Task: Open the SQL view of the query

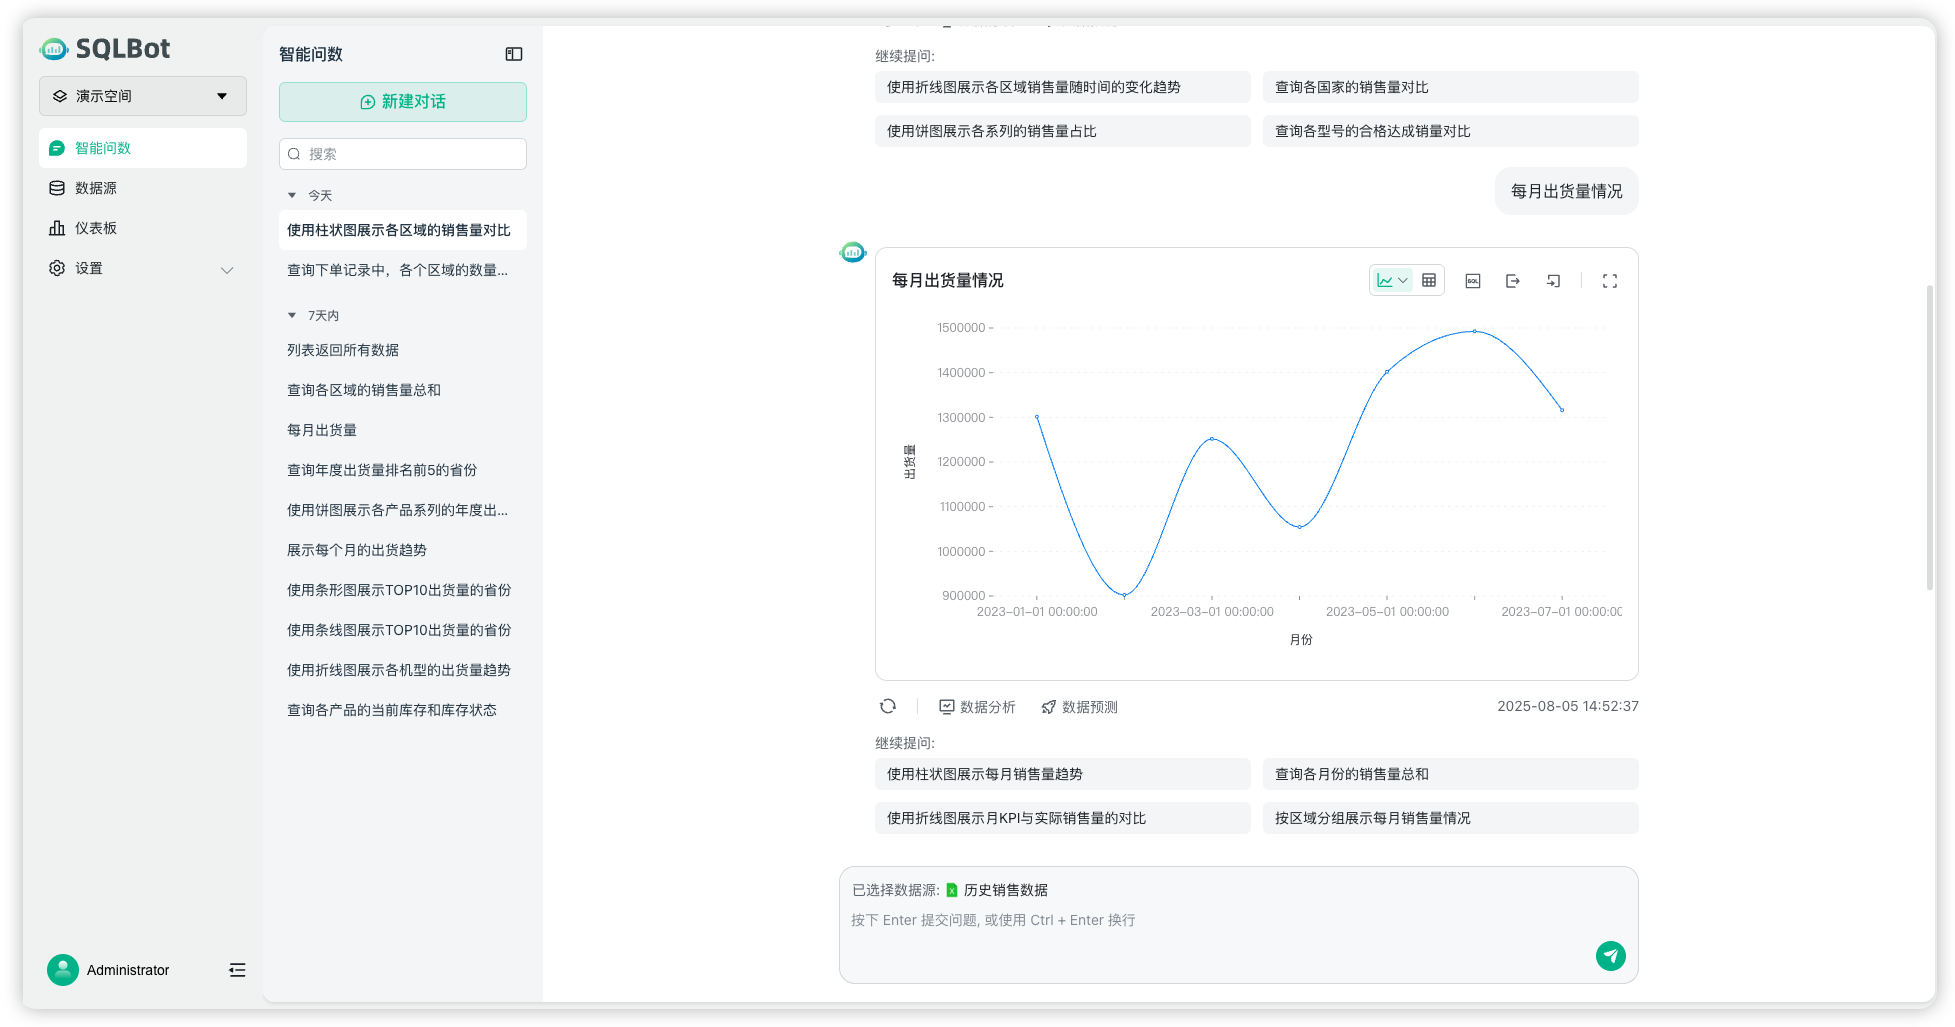Action: pyautogui.click(x=1472, y=280)
